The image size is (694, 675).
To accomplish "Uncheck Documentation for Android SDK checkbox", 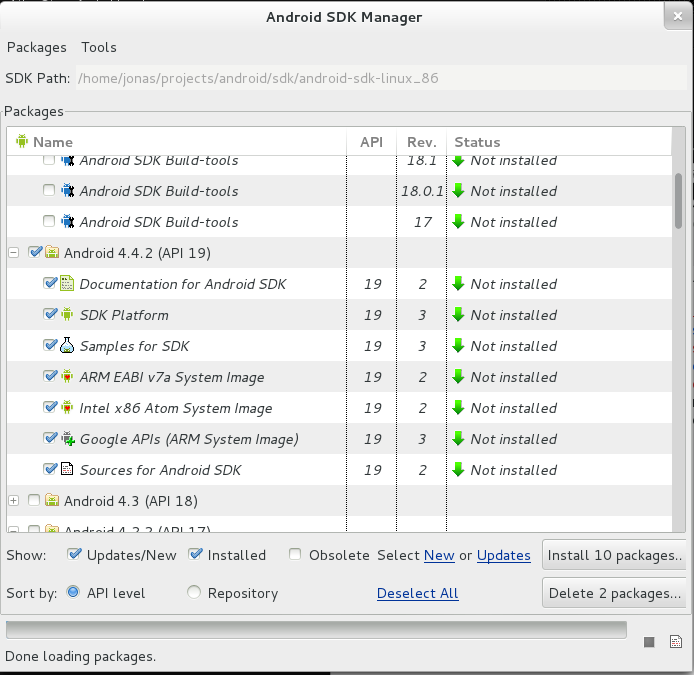I will [x=50, y=283].
